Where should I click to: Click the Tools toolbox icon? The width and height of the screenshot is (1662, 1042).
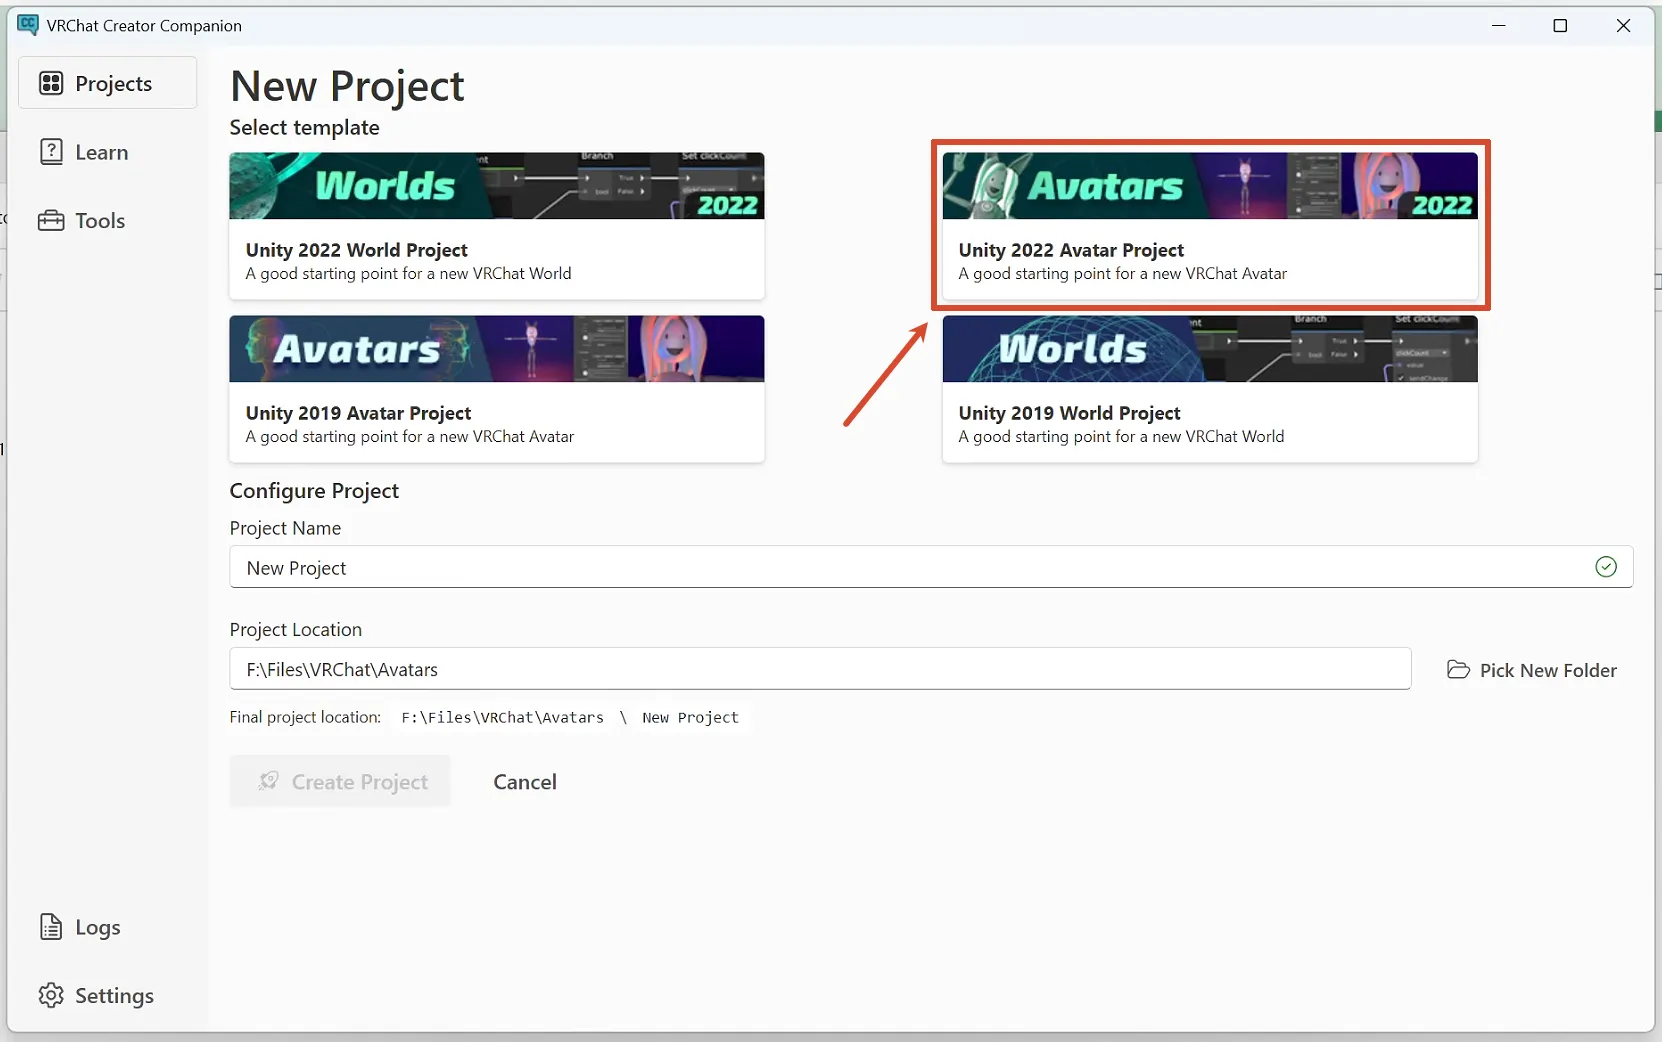(51, 220)
